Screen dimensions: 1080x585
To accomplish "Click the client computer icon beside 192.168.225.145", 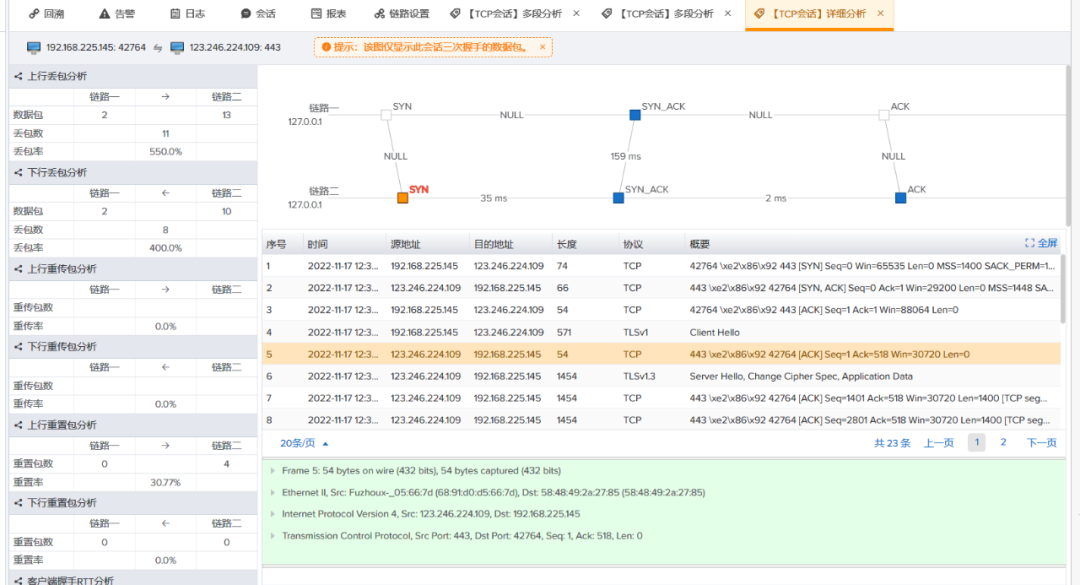I will click(x=34, y=48).
